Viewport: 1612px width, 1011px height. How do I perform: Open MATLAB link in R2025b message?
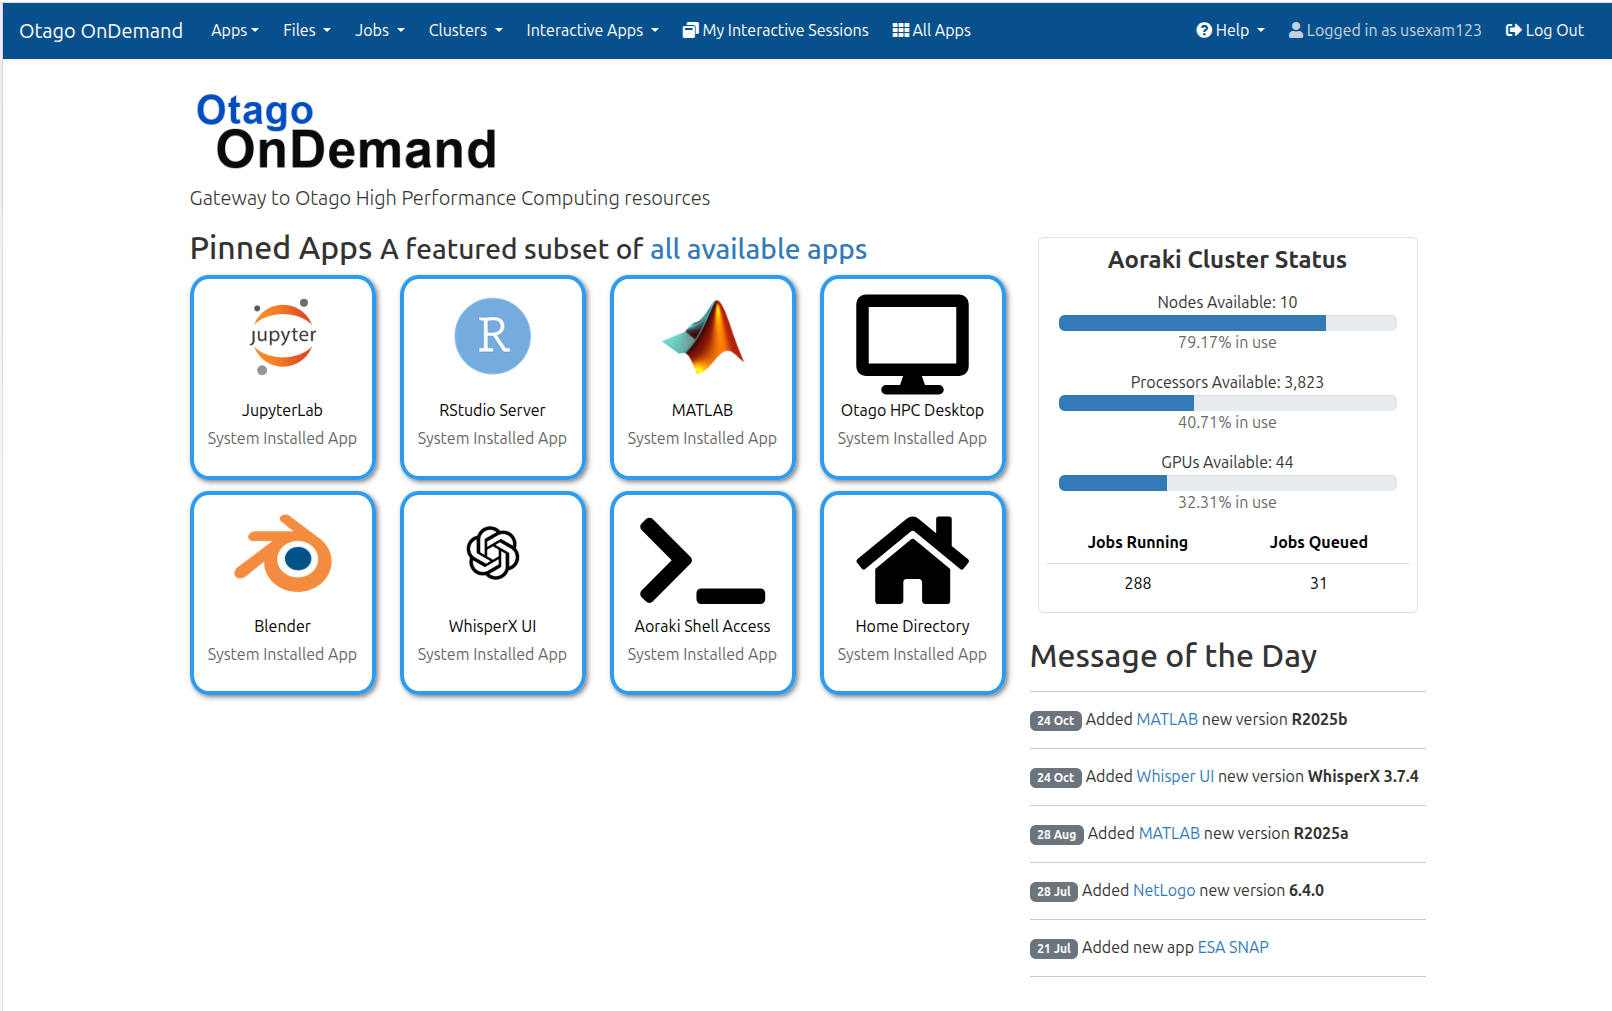pos(1167,719)
